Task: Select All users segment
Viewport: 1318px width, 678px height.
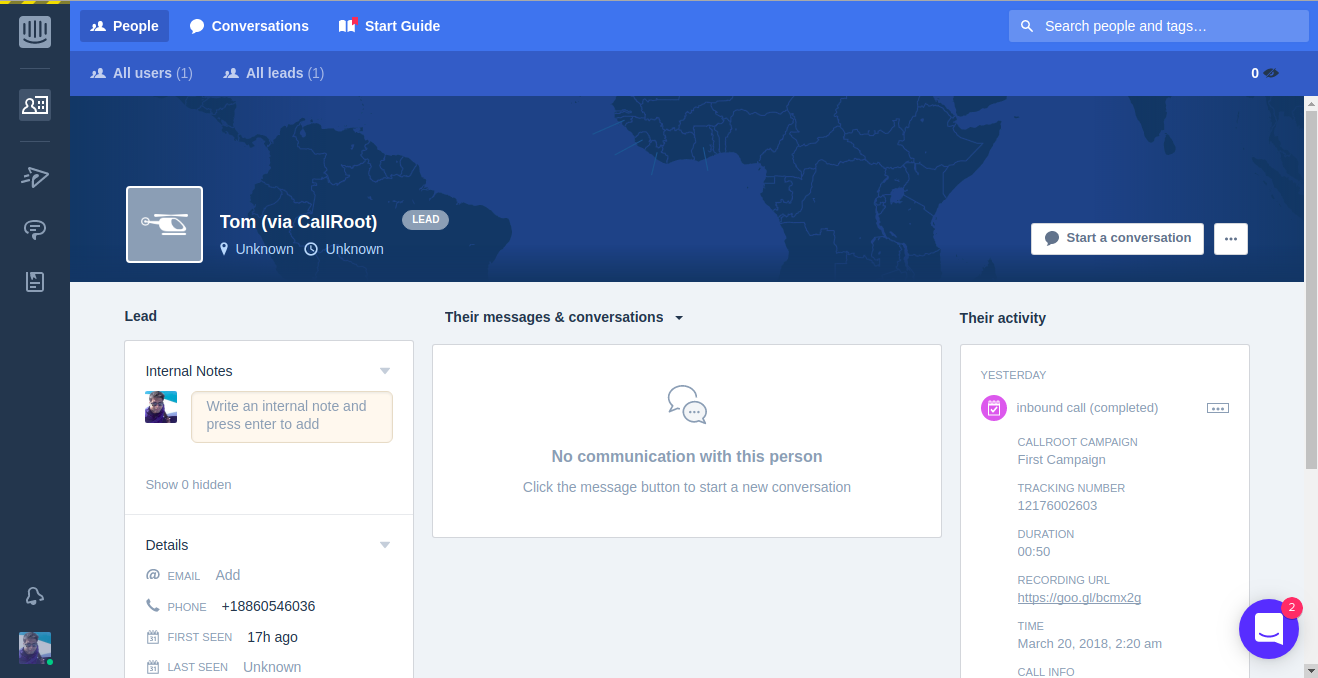Action: [x=141, y=73]
